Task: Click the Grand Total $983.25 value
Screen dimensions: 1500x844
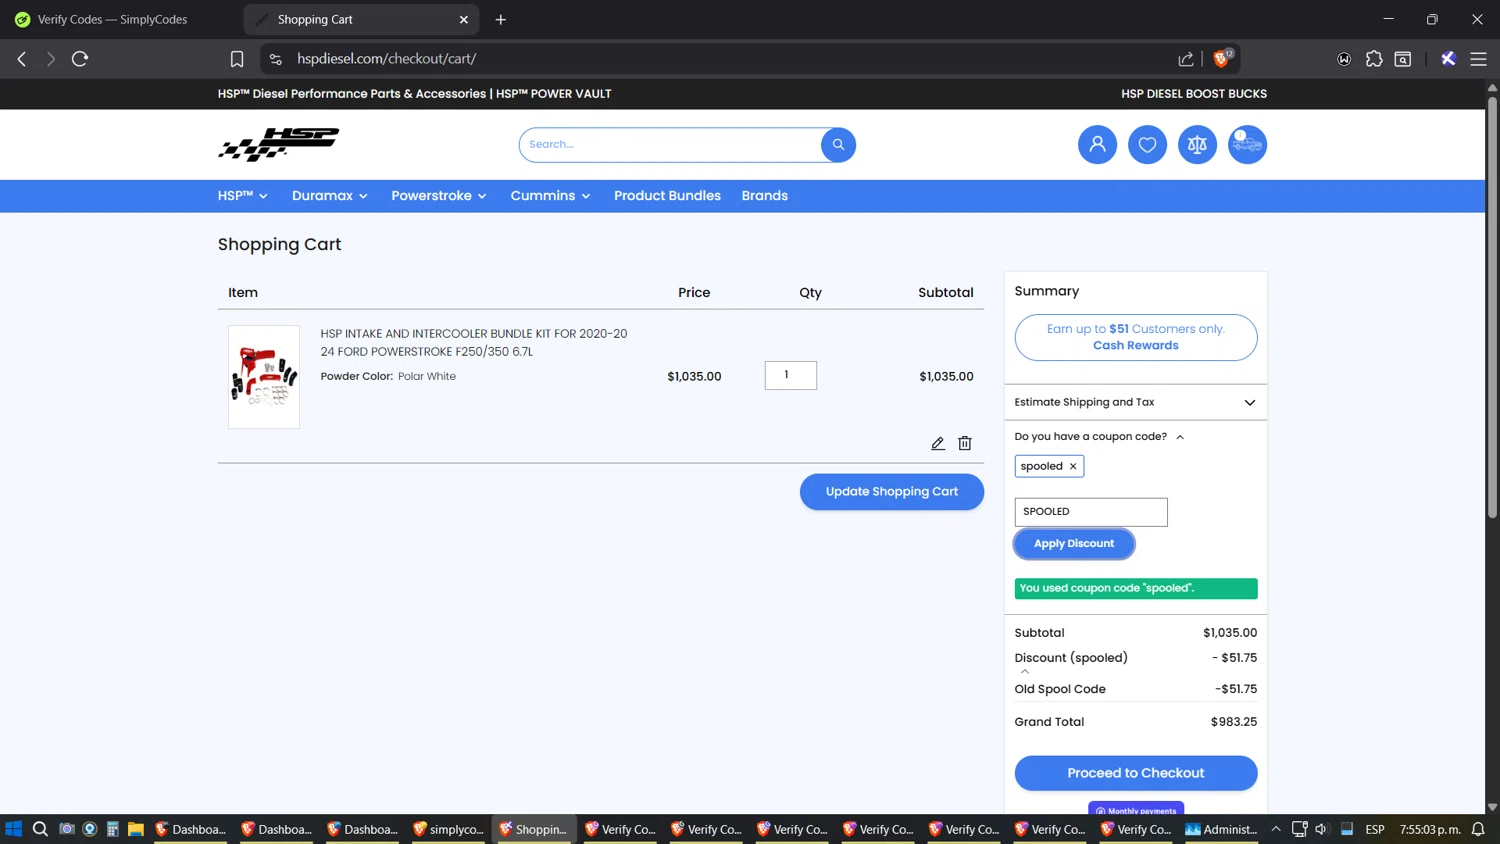Action: click(1233, 722)
